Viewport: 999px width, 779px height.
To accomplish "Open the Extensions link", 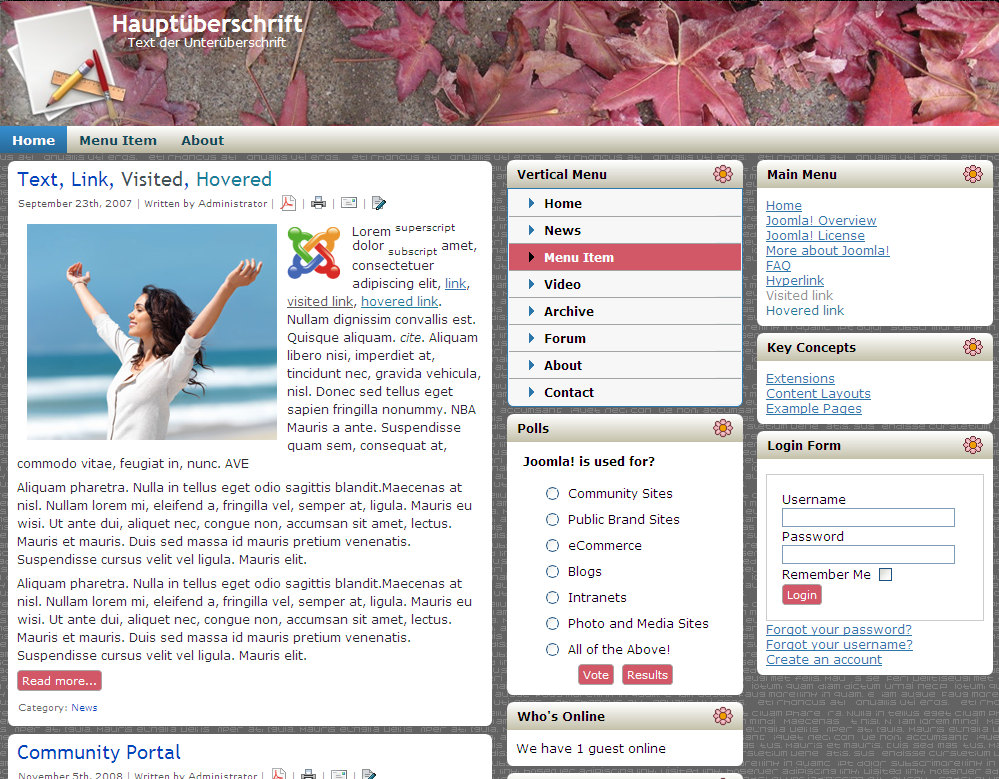I will pyautogui.click(x=800, y=378).
